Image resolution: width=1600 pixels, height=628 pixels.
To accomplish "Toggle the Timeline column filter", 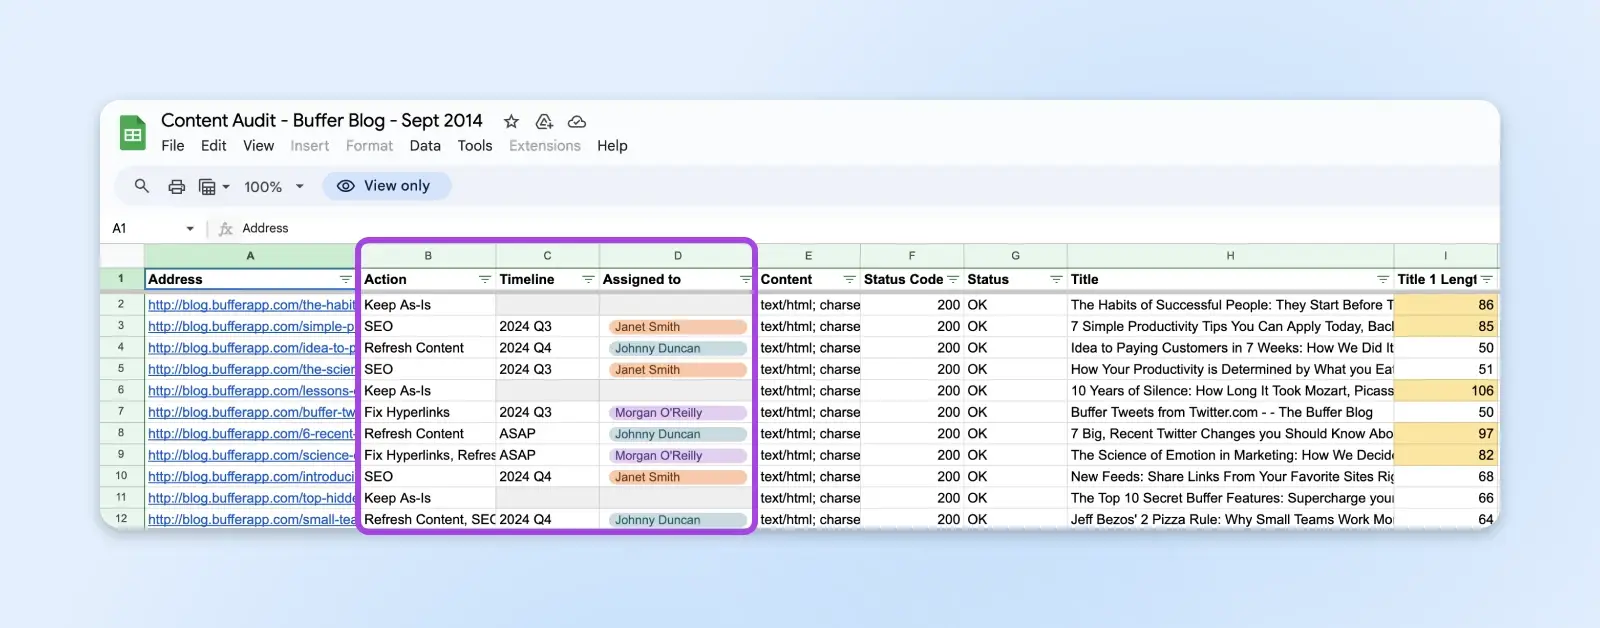I will tap(588, 279).
